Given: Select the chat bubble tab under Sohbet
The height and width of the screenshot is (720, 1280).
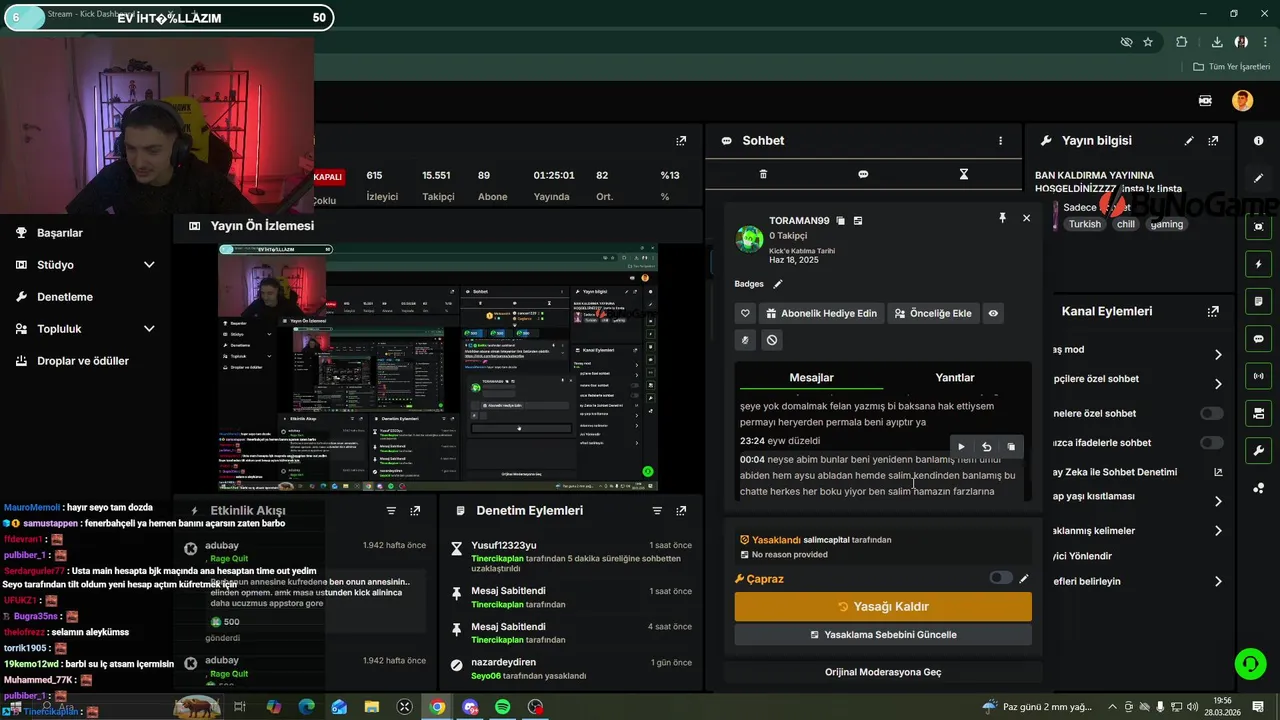Looking at the screenshot, I should (x=863, y=174).
